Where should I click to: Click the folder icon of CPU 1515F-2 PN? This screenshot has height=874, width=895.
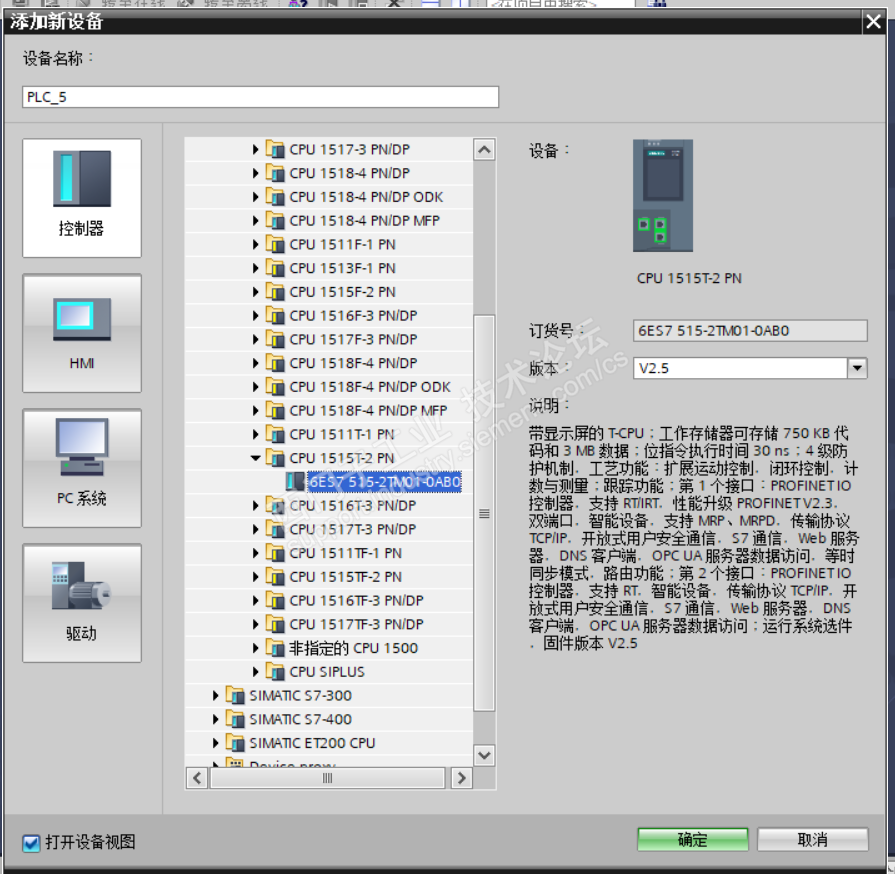click(x=275, y=292)
